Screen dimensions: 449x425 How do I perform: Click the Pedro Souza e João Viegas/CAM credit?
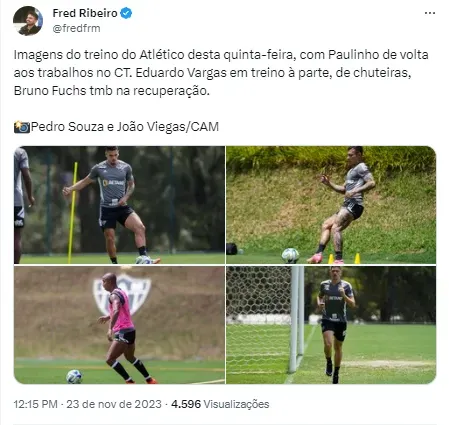click(125, 127)
